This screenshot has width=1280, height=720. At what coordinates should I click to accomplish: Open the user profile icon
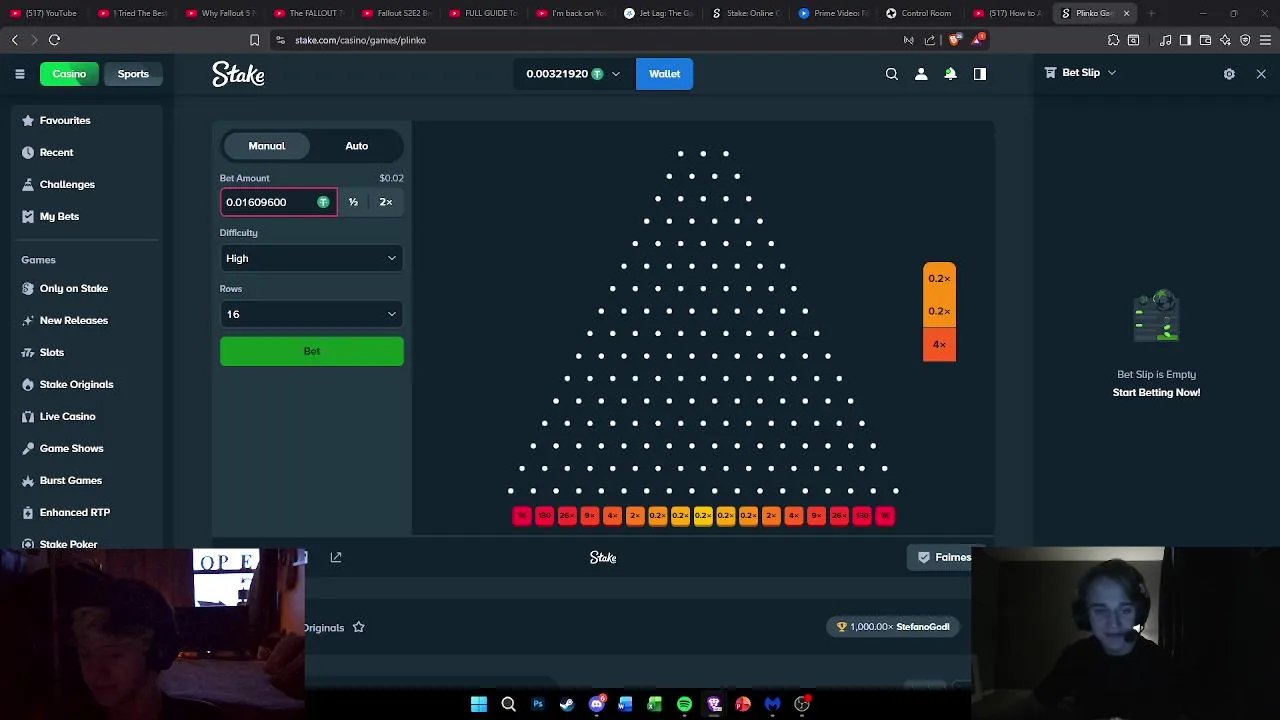tap(921, 74)
